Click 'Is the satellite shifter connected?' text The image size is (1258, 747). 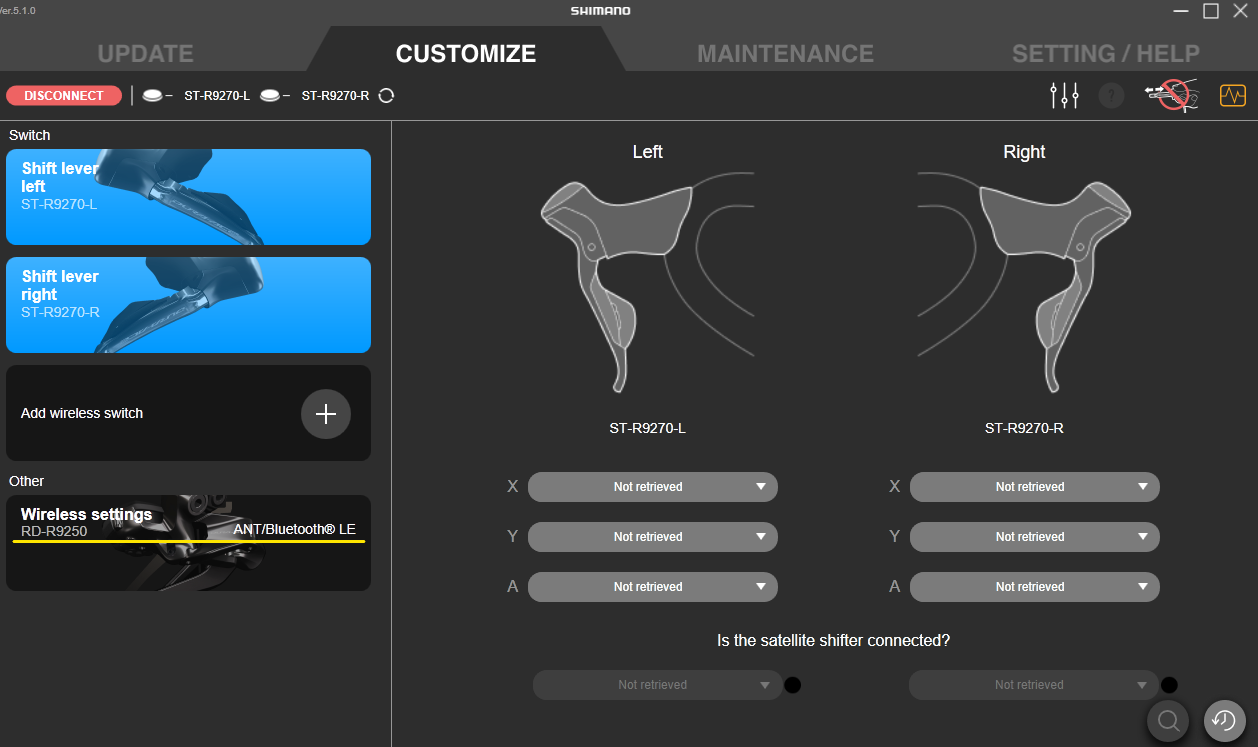833,640
